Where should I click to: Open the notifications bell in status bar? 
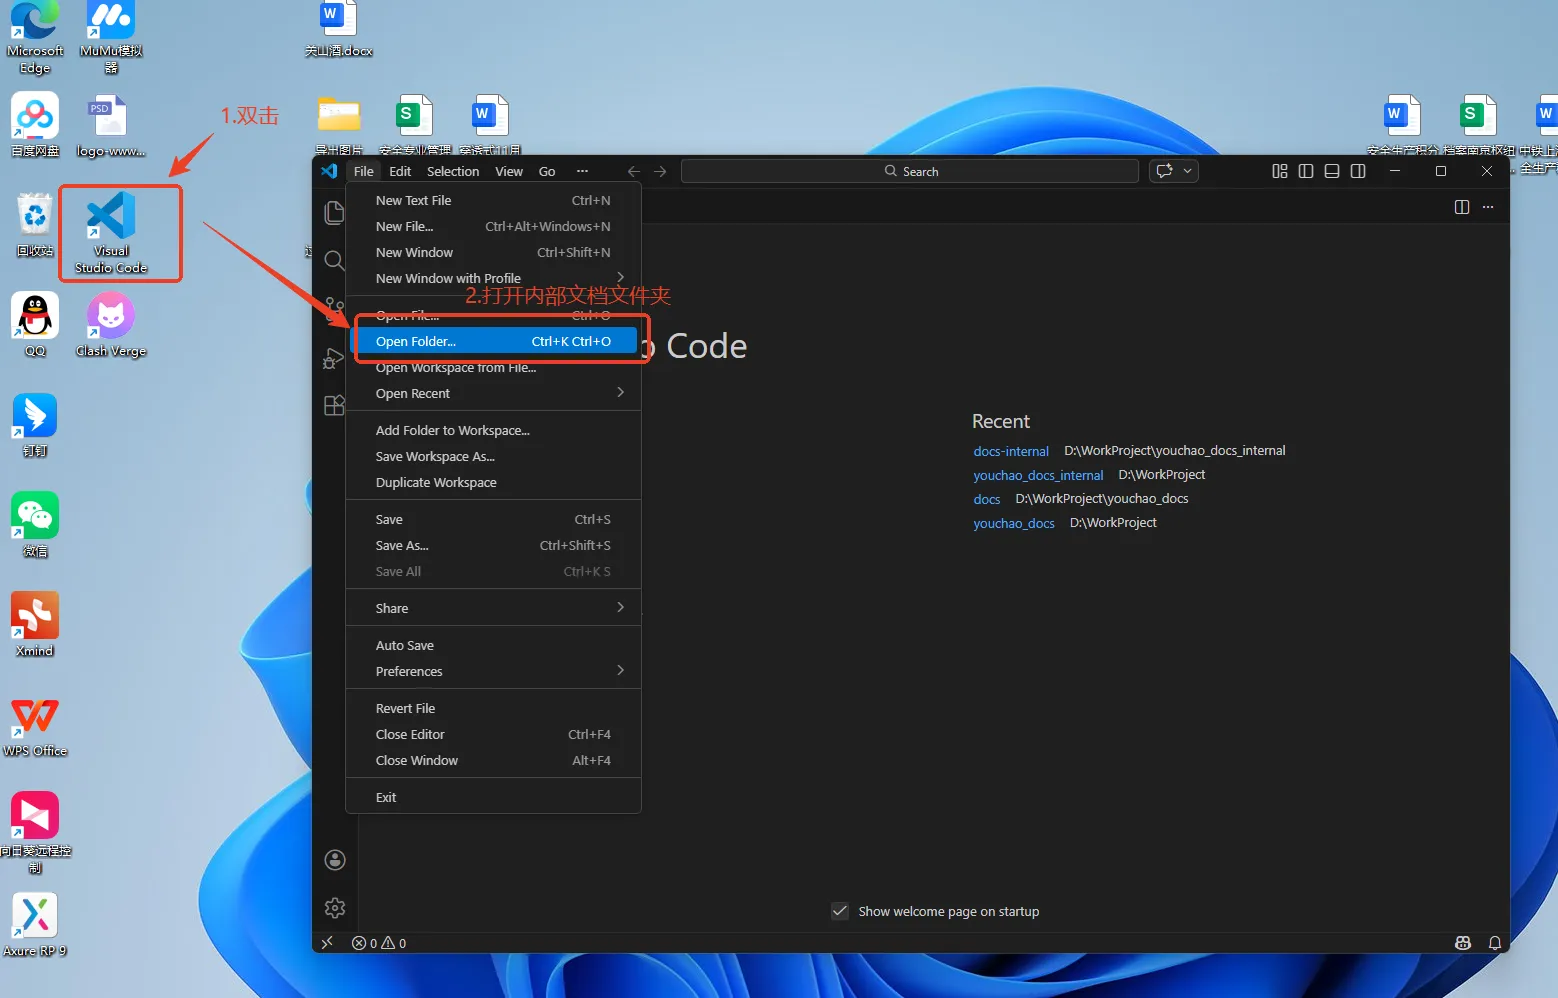click(1495, 943)
